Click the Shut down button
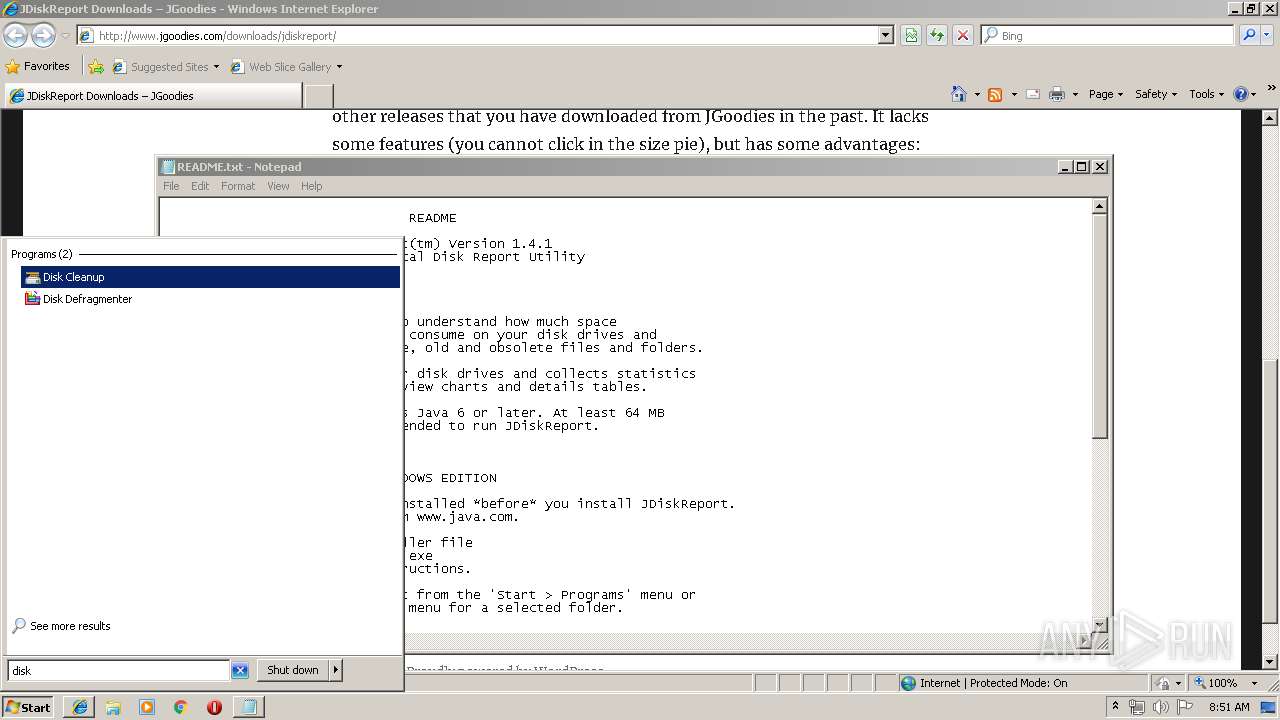Image resolution: width=1280 pixels, height=720 pixels. tap(293, 670)
